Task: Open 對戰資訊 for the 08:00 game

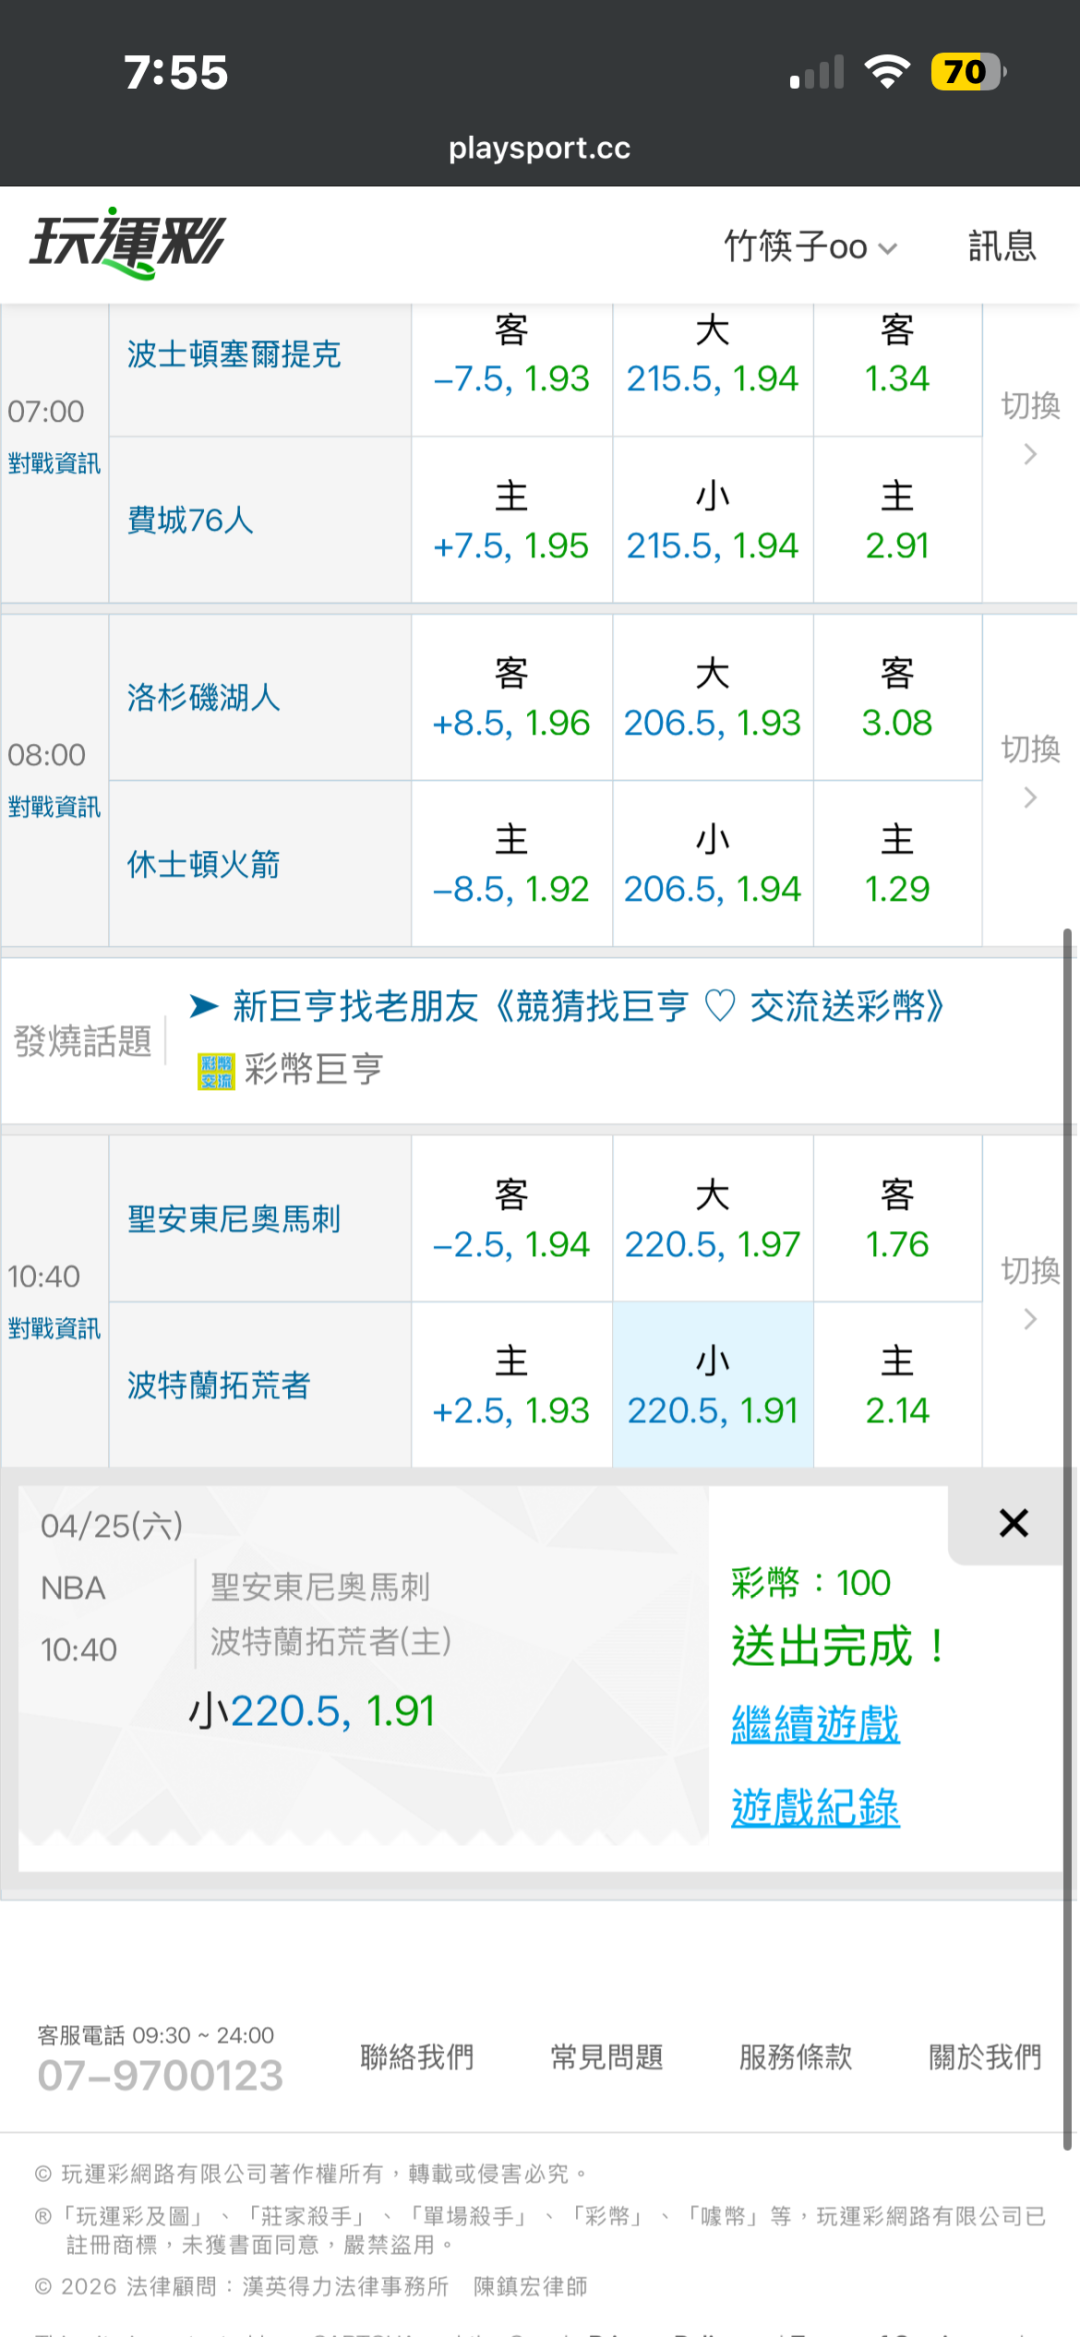Action: coord(54,807)
